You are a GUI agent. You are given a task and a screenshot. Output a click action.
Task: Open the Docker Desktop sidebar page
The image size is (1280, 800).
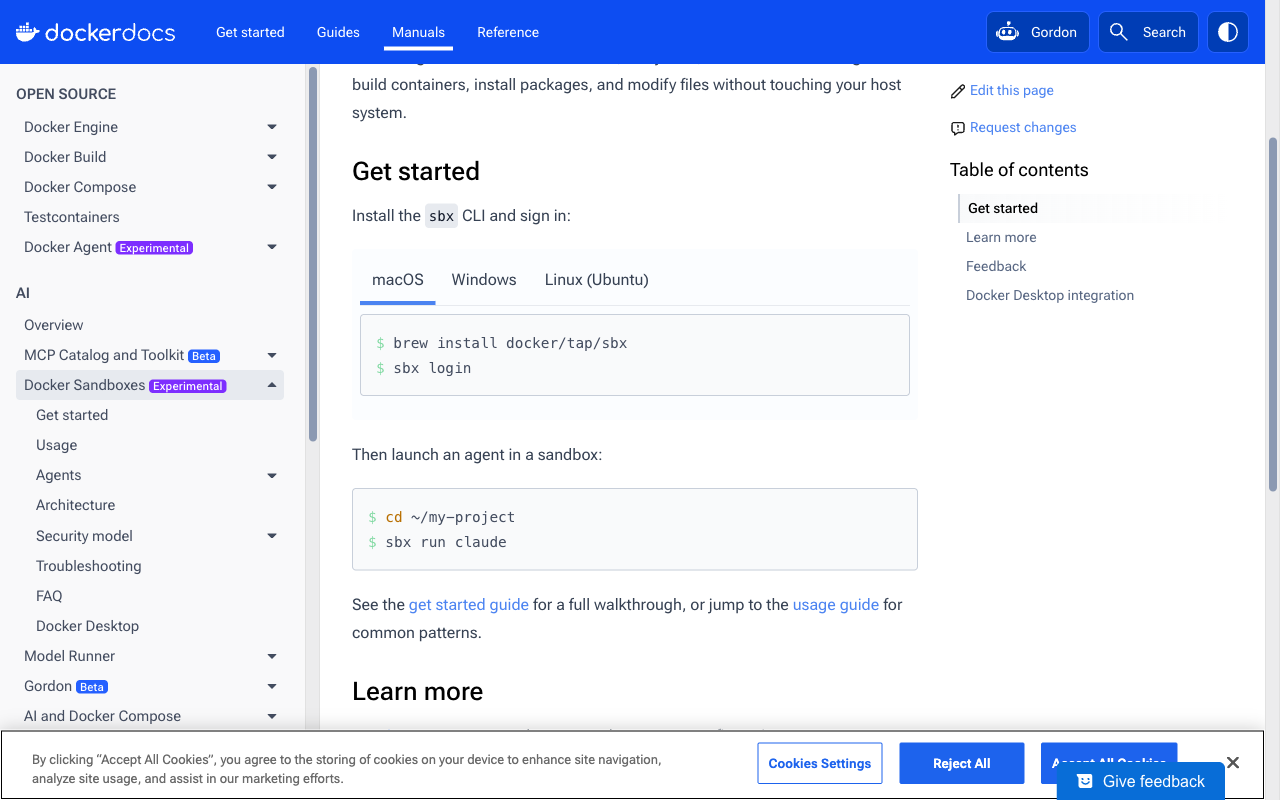[x=87, y=626]
